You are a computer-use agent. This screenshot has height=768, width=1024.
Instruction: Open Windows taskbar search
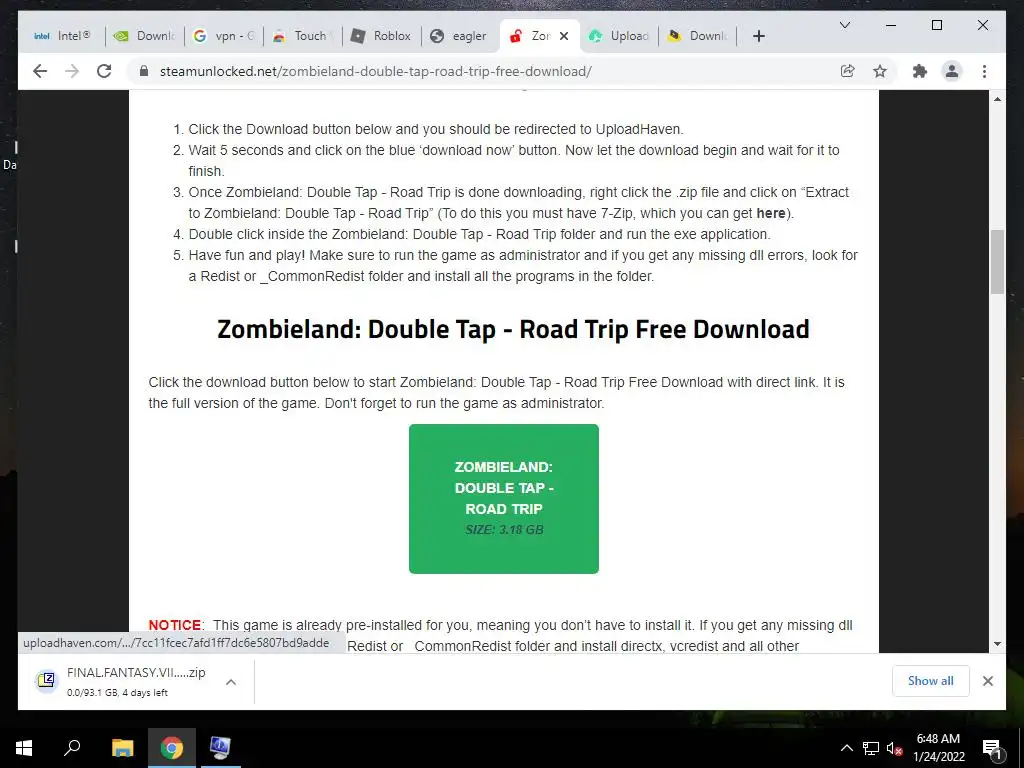72,748
